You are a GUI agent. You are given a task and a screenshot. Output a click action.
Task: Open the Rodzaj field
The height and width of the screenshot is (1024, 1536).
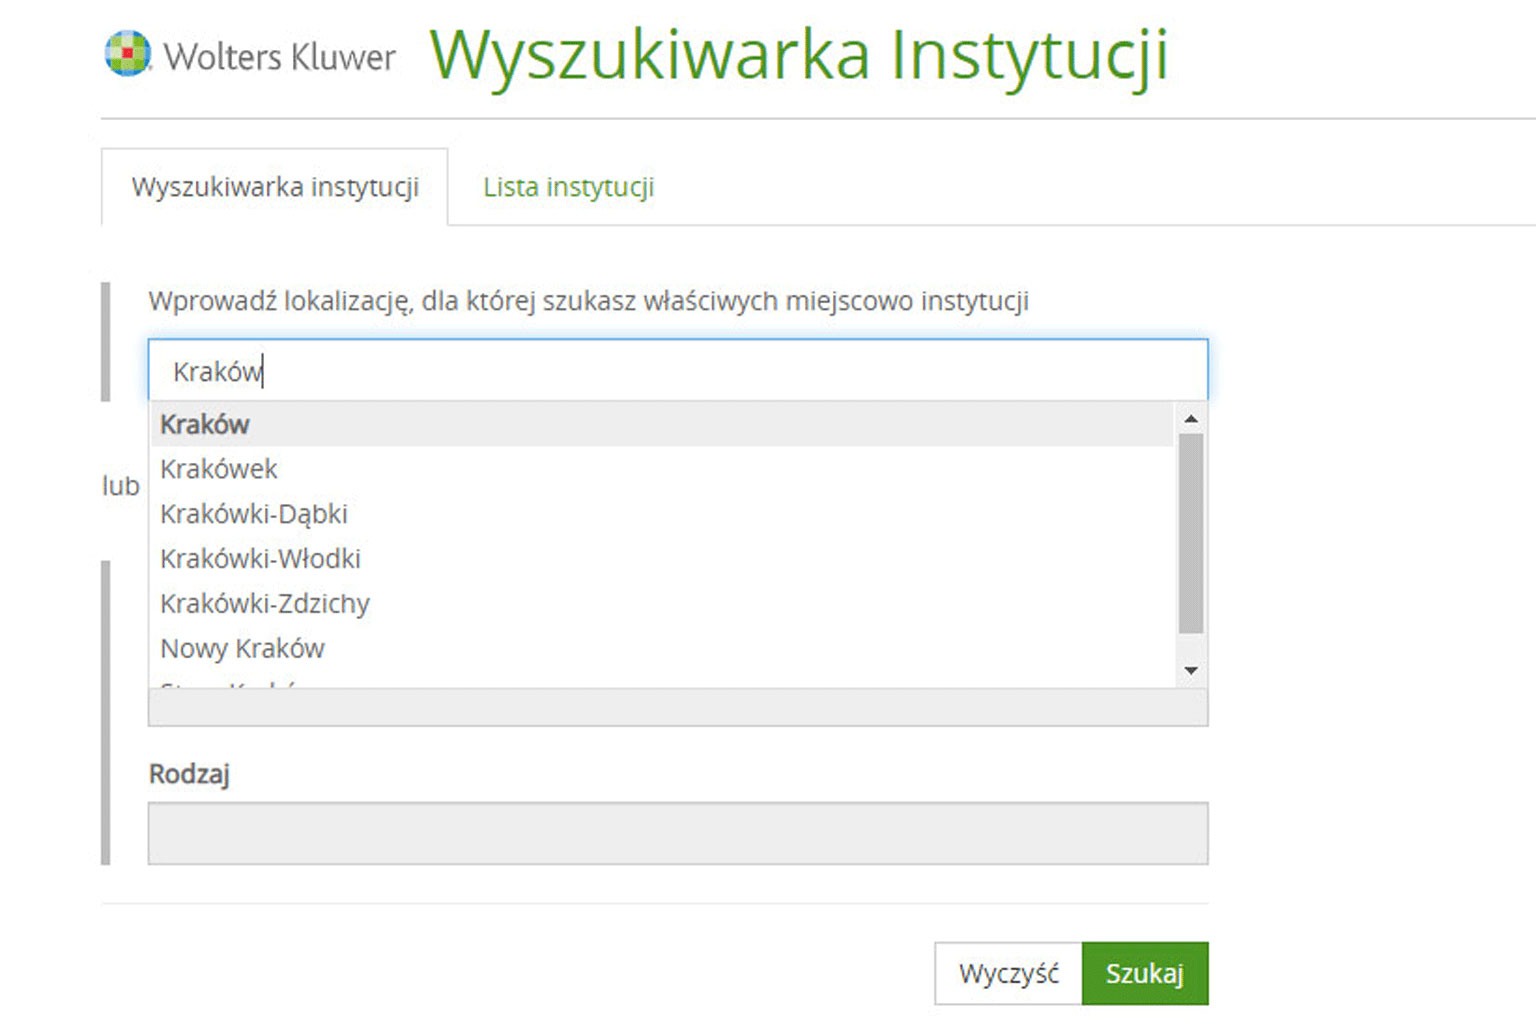pos(677,833)
